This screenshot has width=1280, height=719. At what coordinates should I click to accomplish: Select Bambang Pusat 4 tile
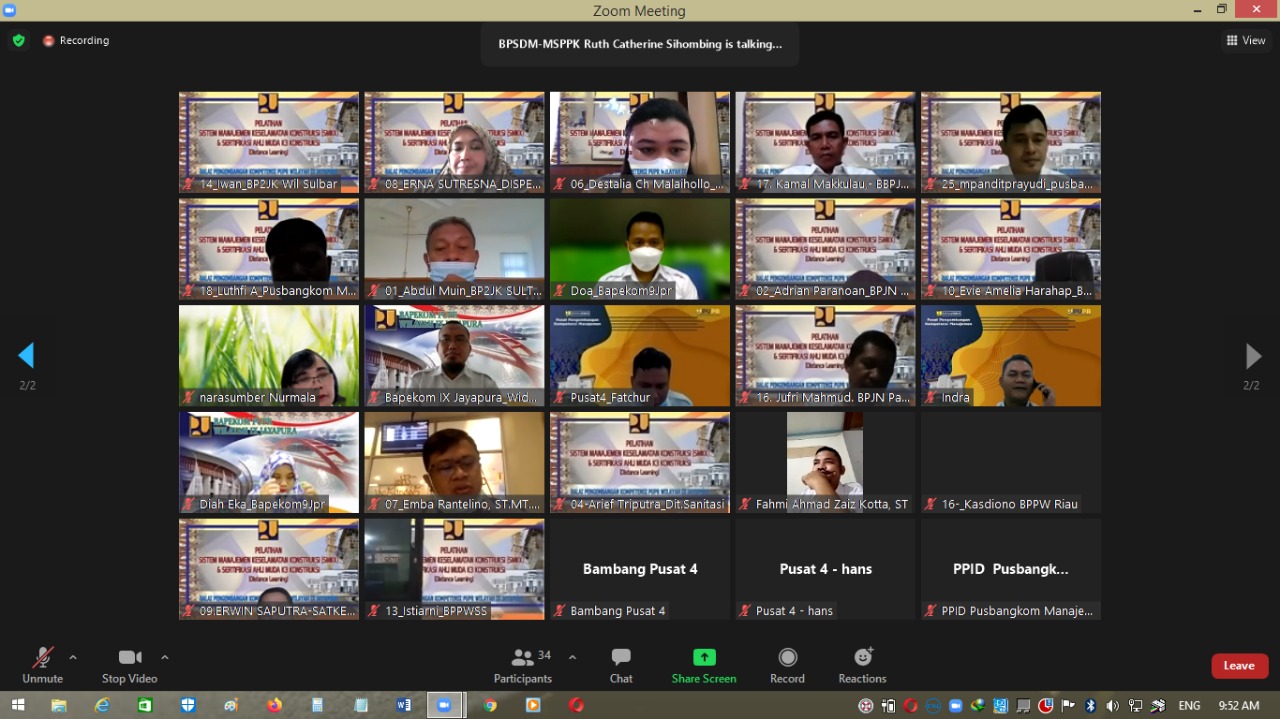[640, 569]
